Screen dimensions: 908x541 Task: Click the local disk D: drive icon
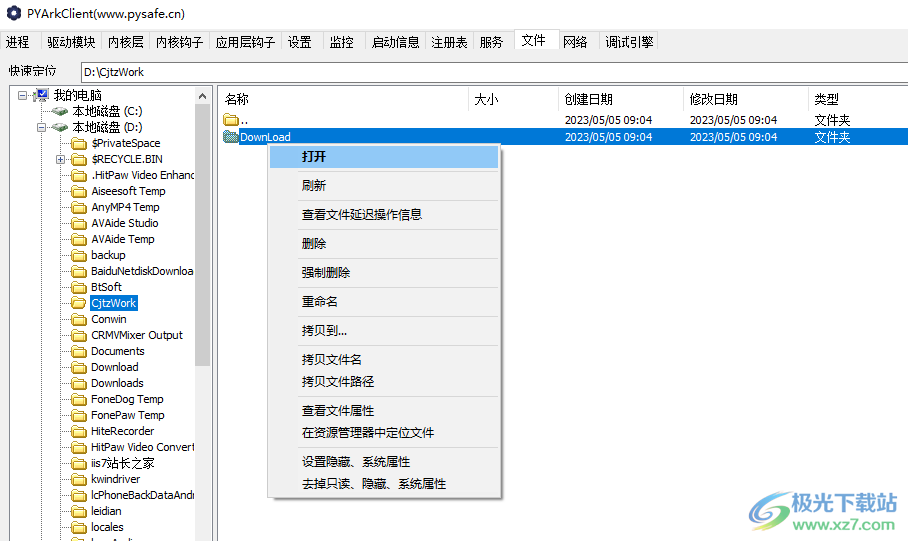(60, 127)
